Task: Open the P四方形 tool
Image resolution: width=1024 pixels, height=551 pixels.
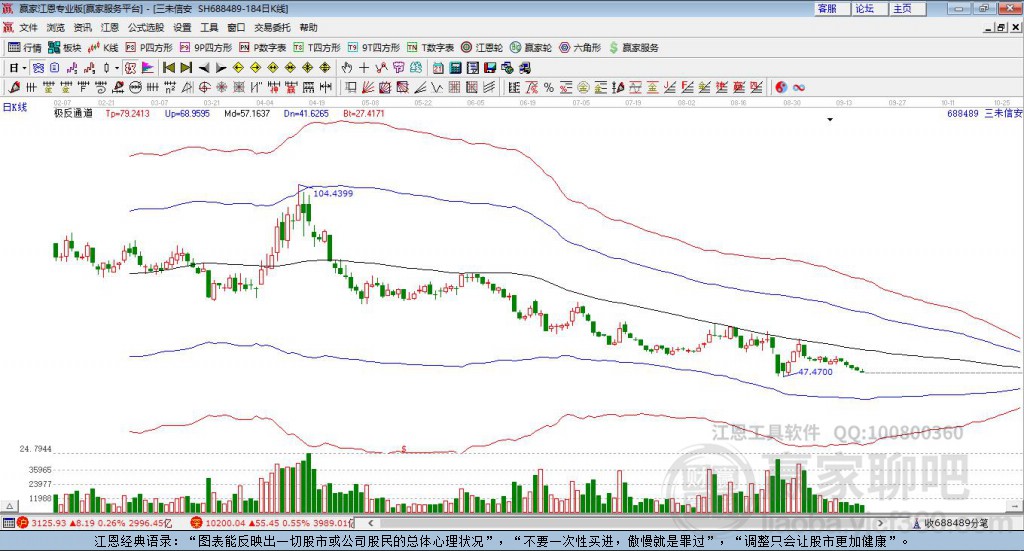Action: 149,48
